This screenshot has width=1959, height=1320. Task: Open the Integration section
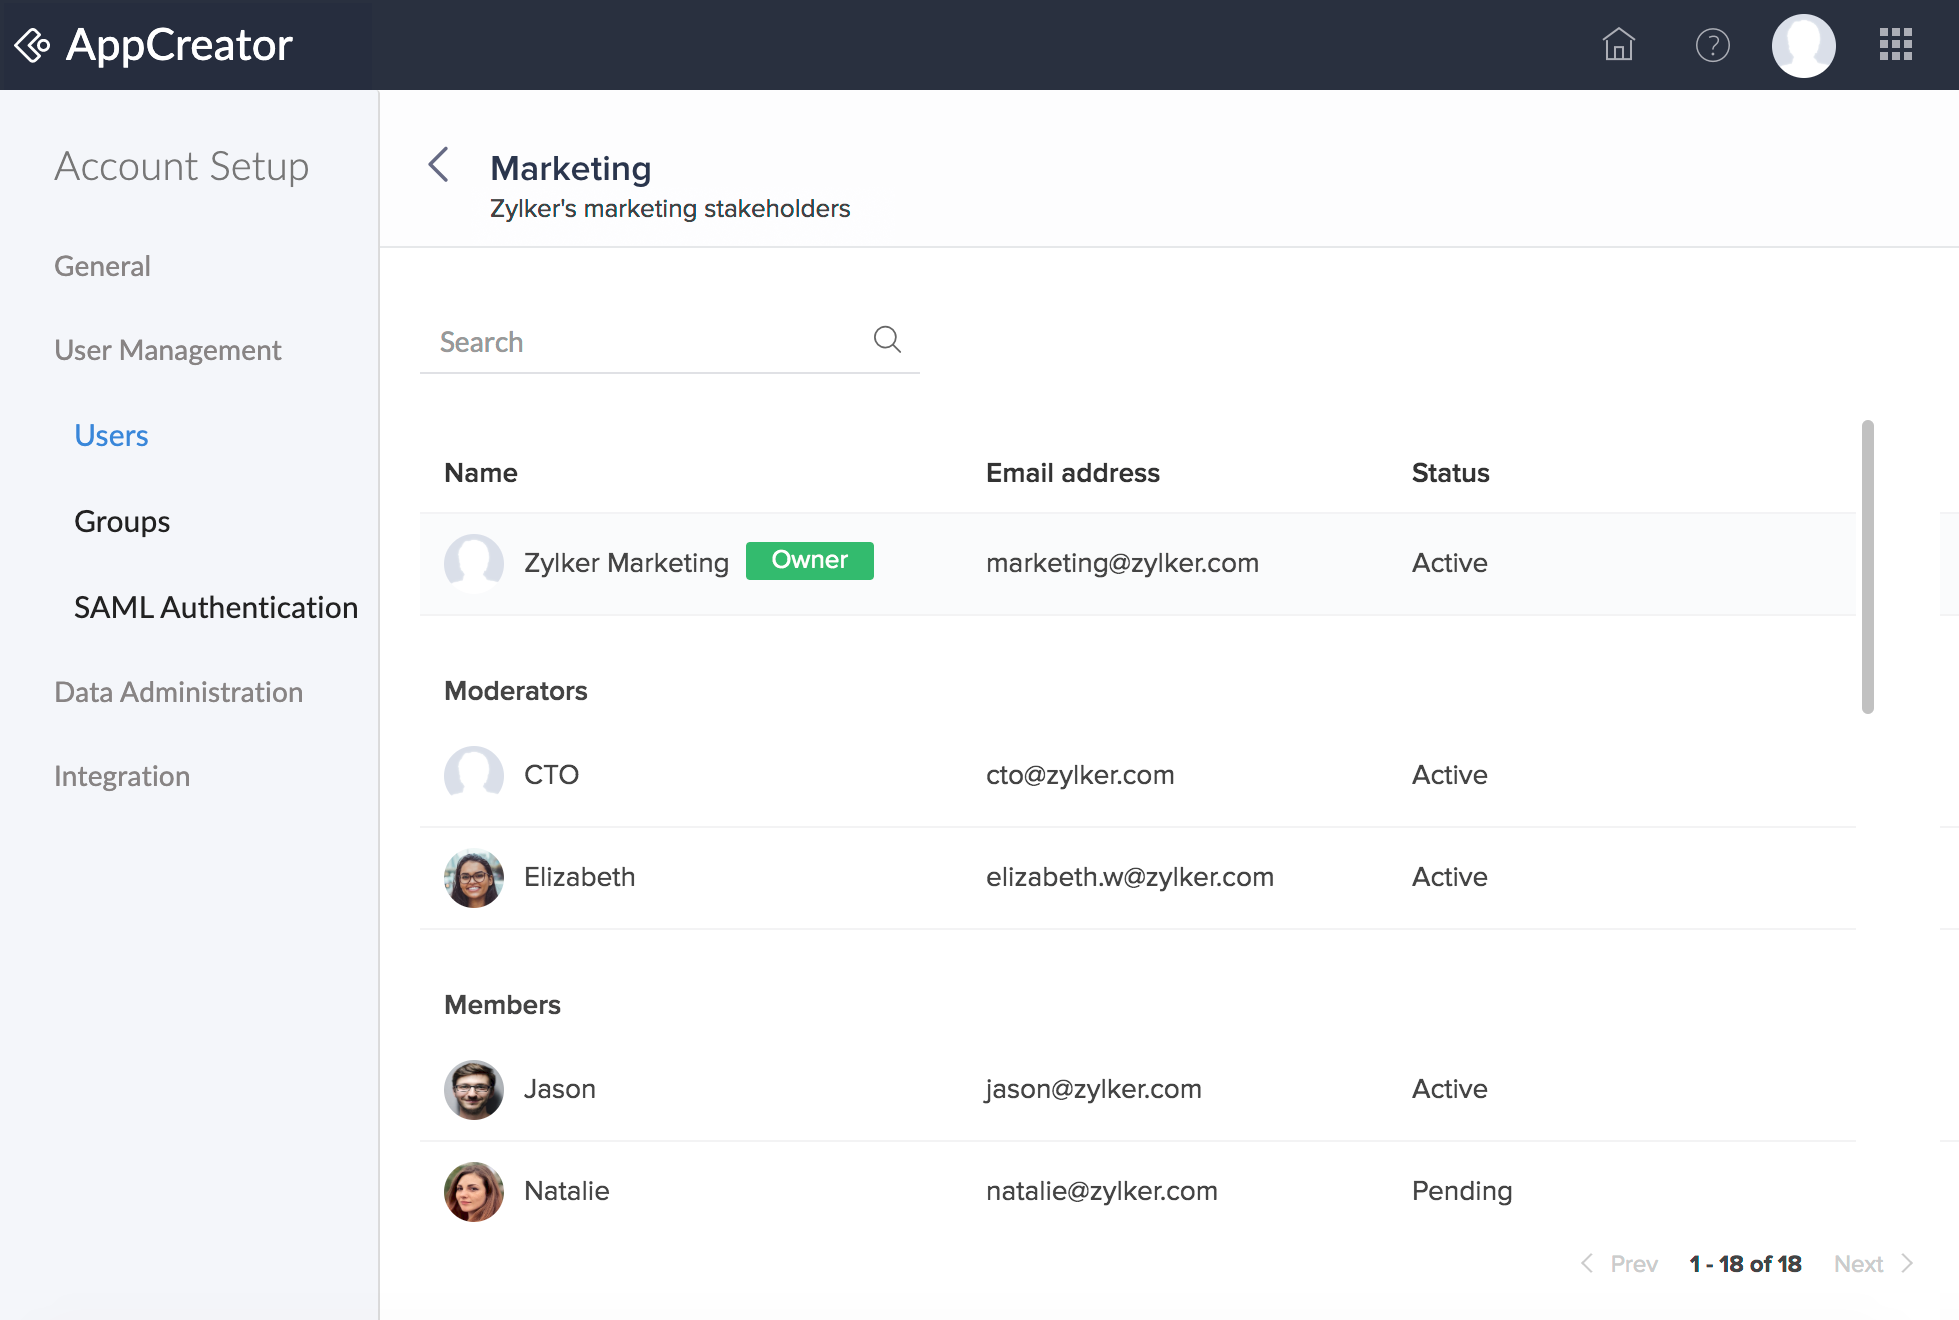click(x=122, y=775)
